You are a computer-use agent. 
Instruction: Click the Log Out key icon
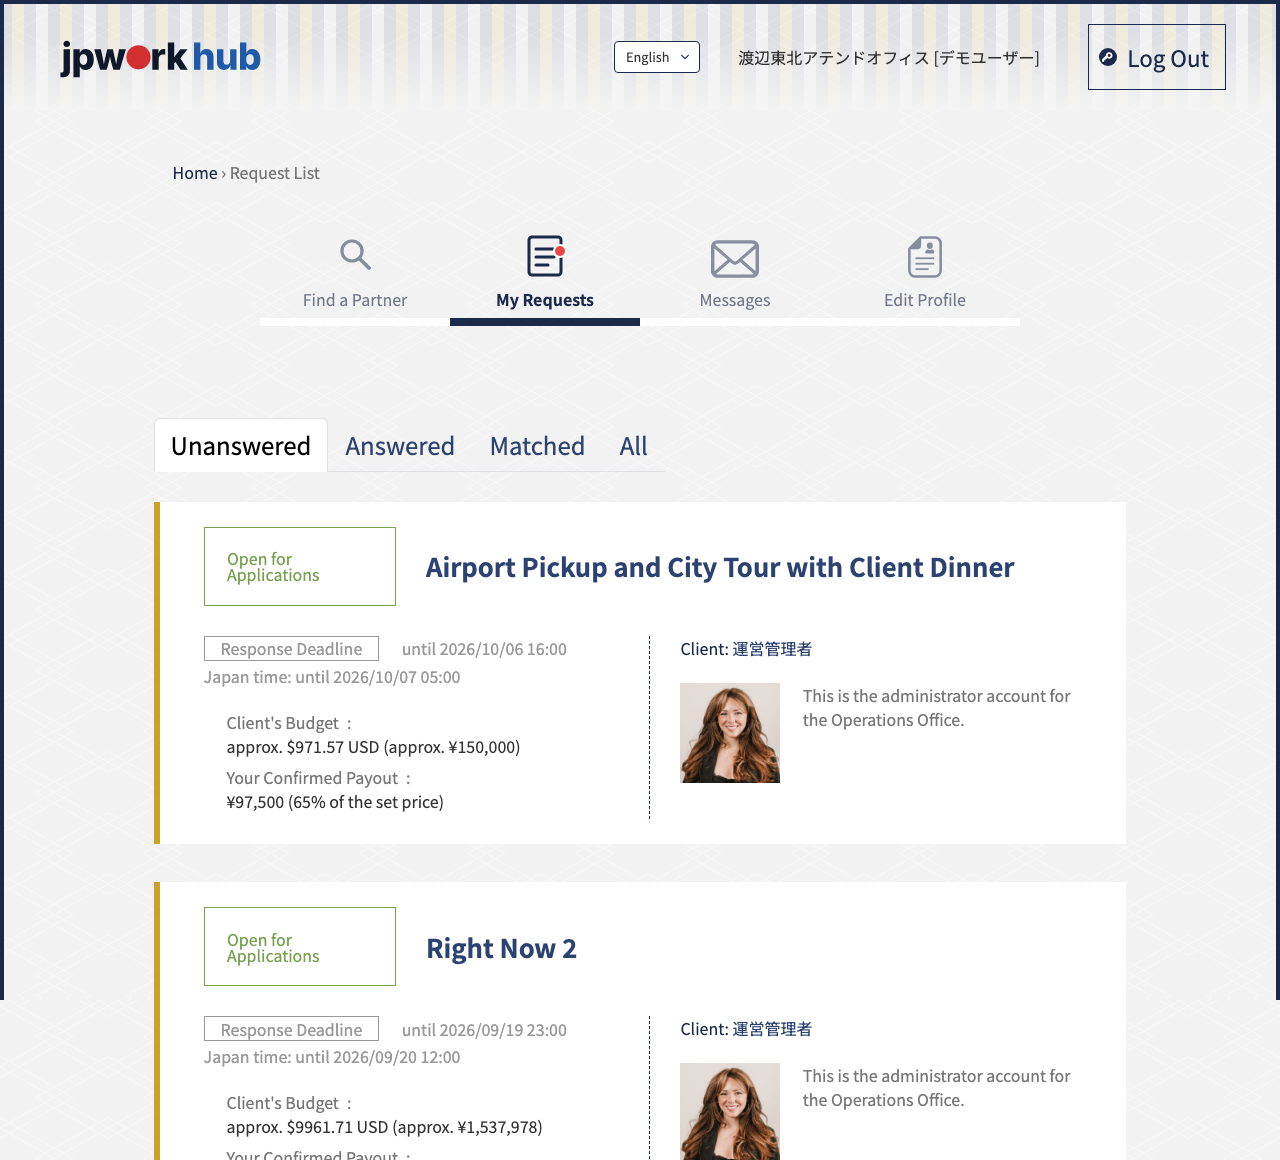[x=1108, y=57]
